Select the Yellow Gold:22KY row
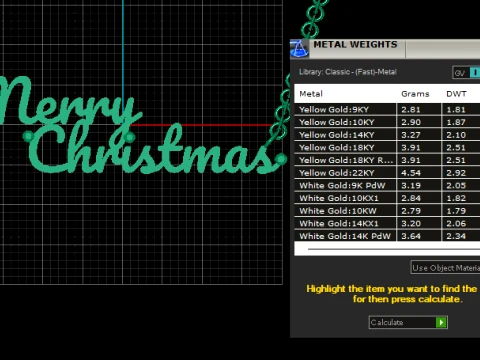Screen dimensions: 480x360 coord(387,173)
